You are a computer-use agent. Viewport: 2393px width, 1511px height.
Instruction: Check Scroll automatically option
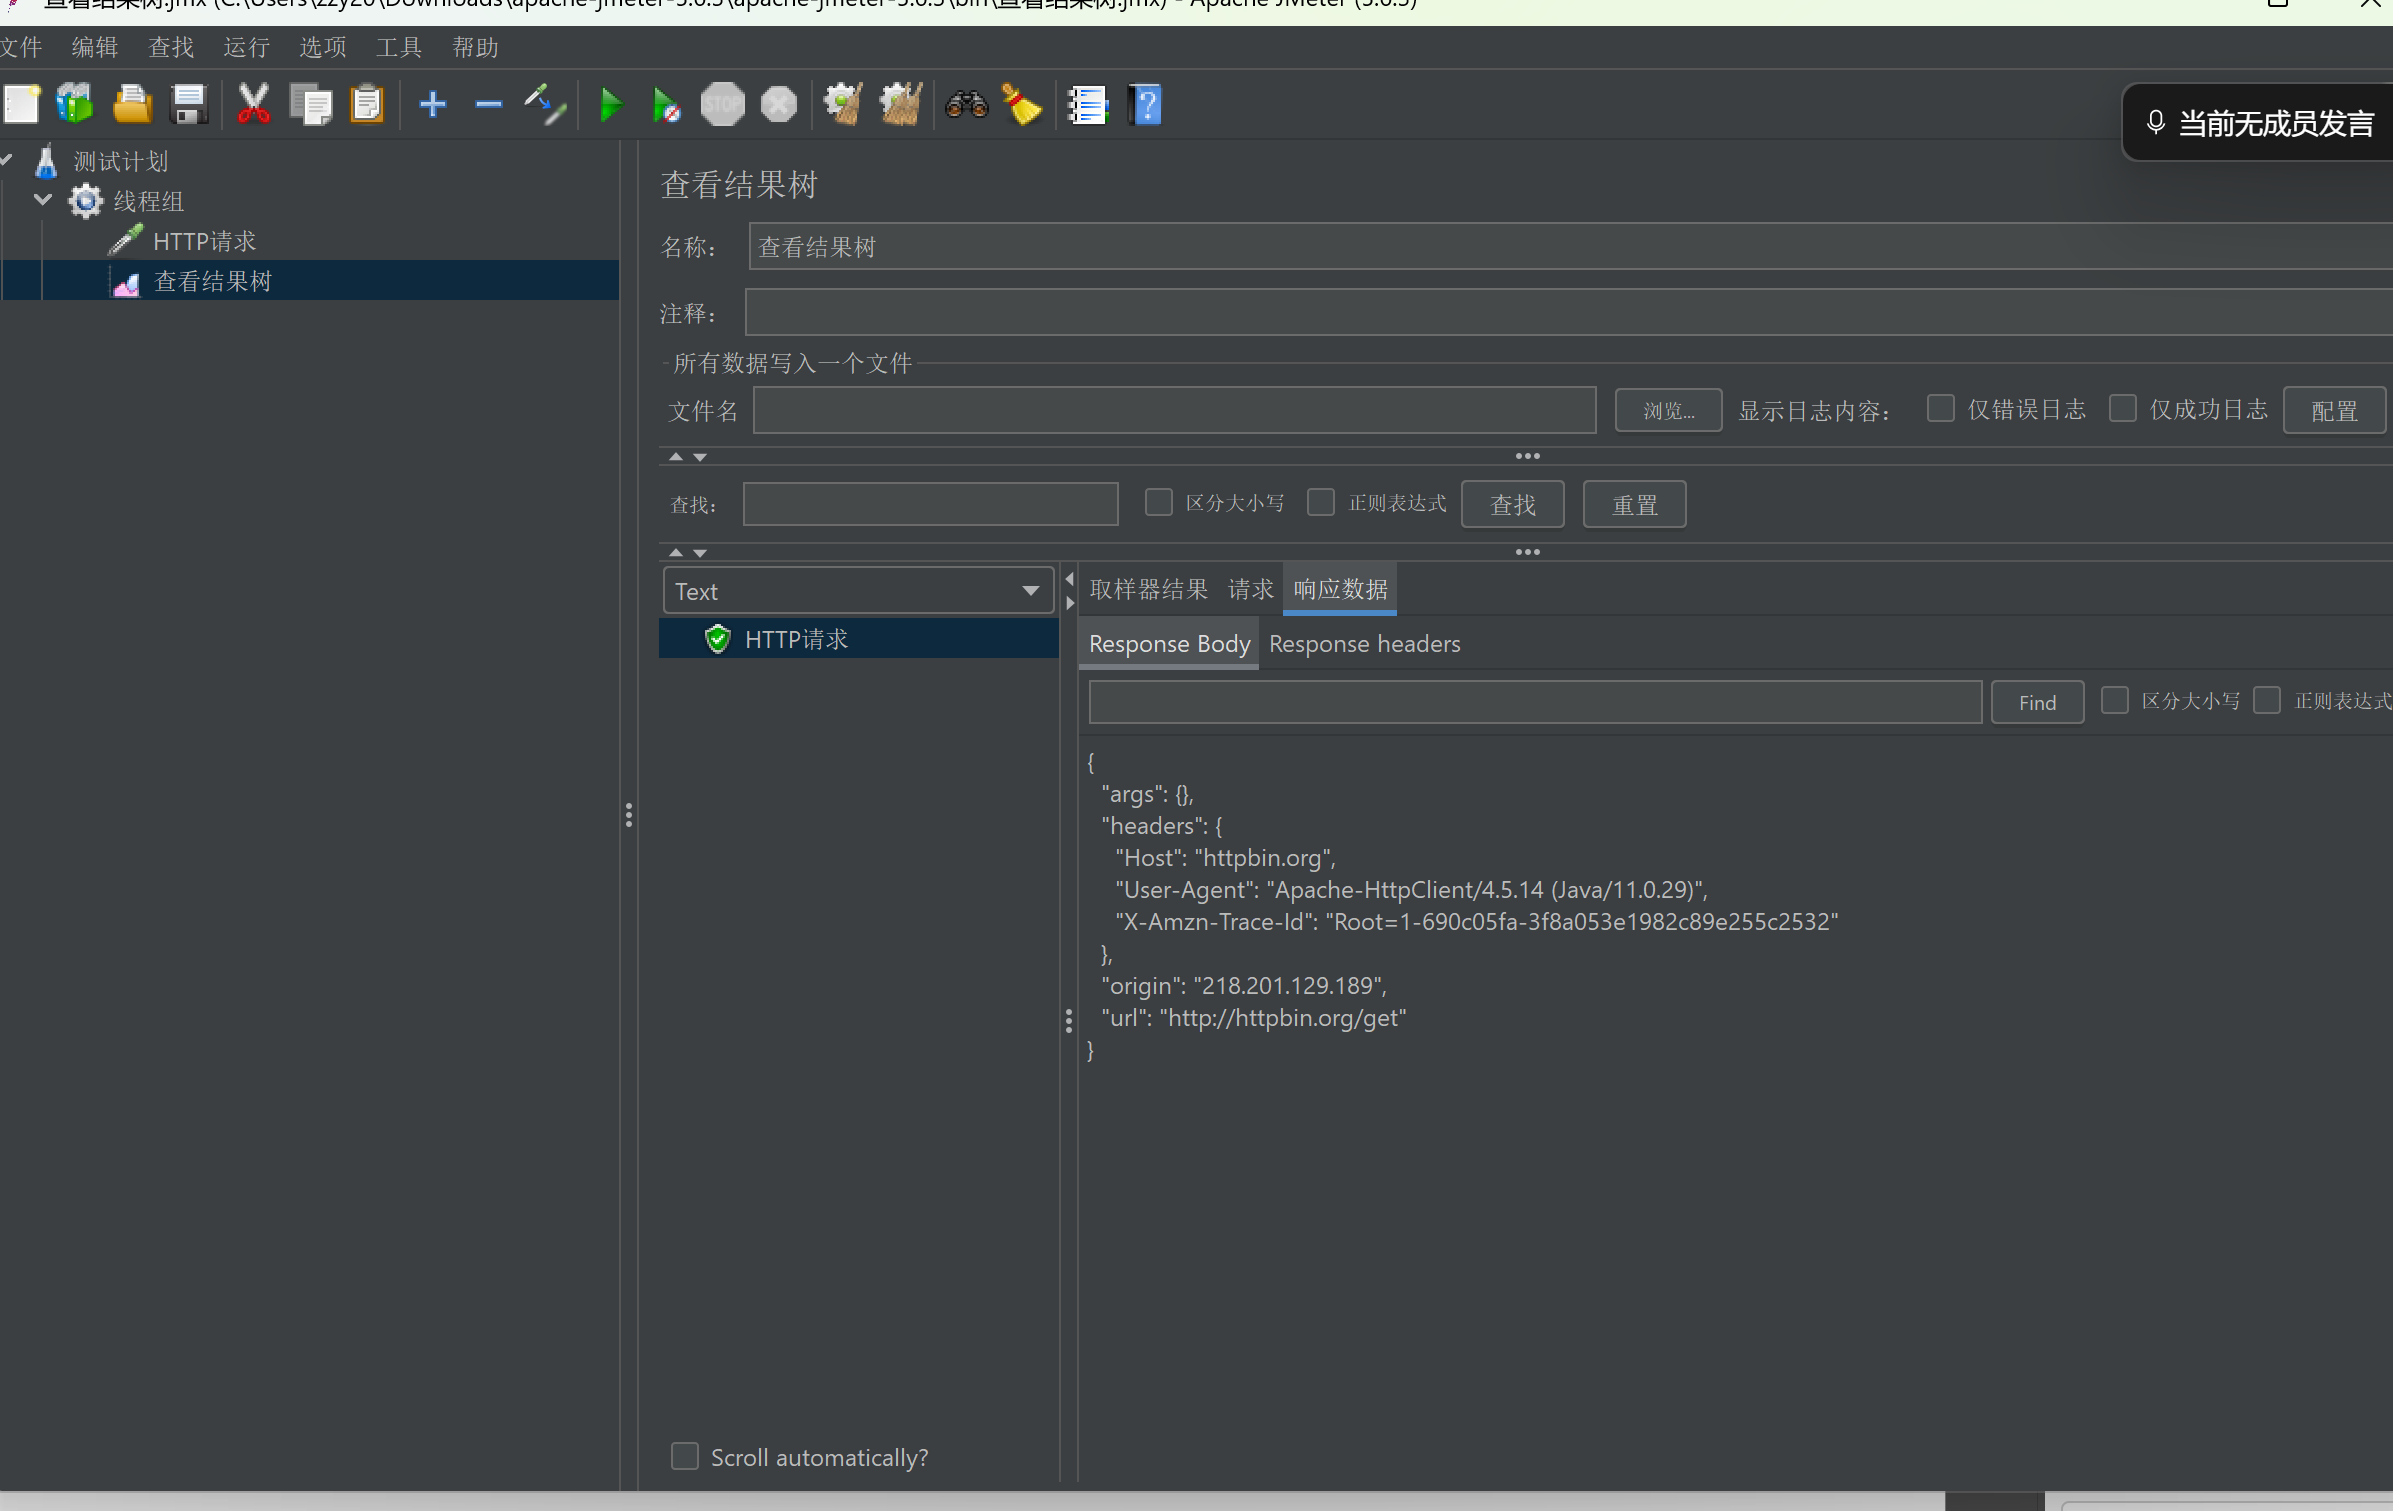[685, 1456]
